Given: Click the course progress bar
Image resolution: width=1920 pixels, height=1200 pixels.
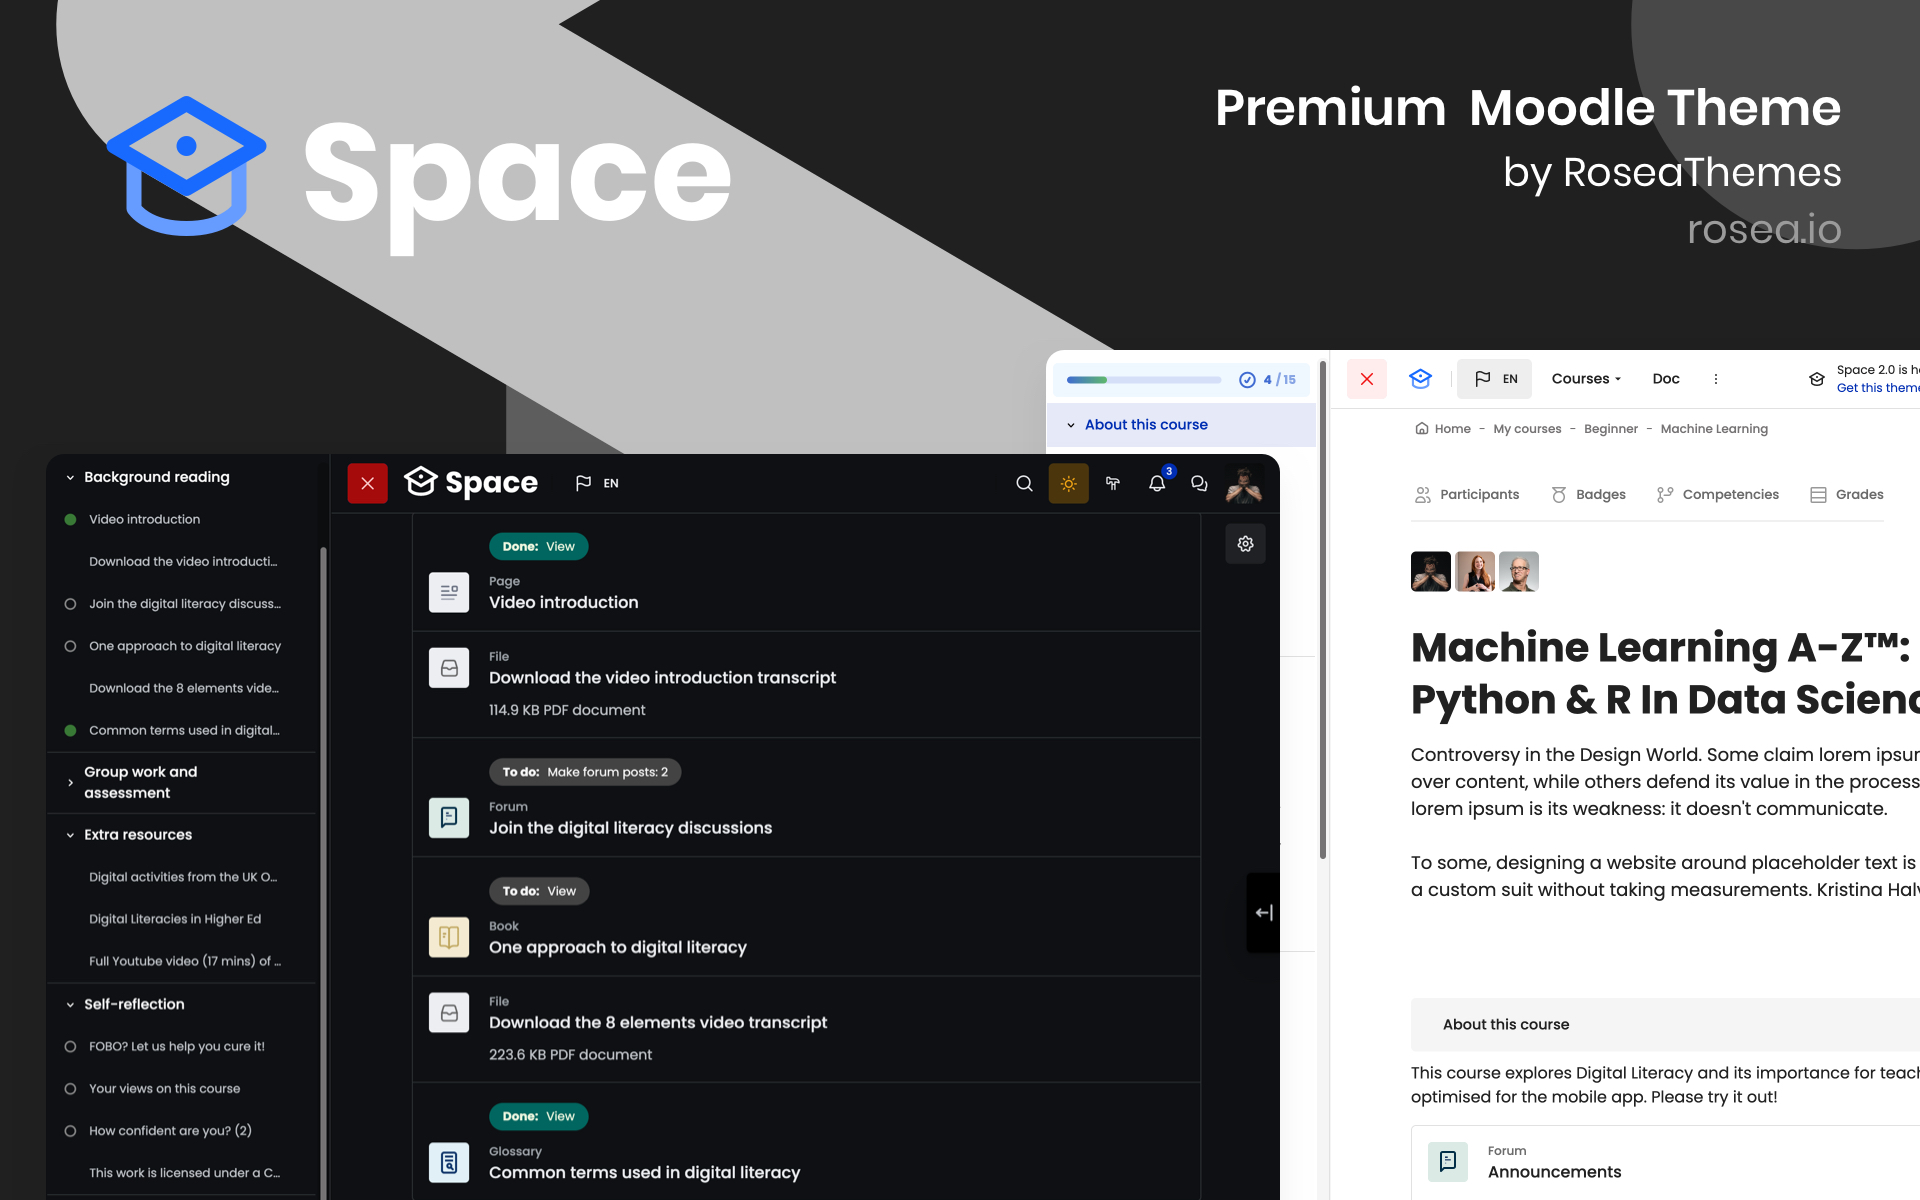Looking at the screenshot, I should [x=1143, y=380].
